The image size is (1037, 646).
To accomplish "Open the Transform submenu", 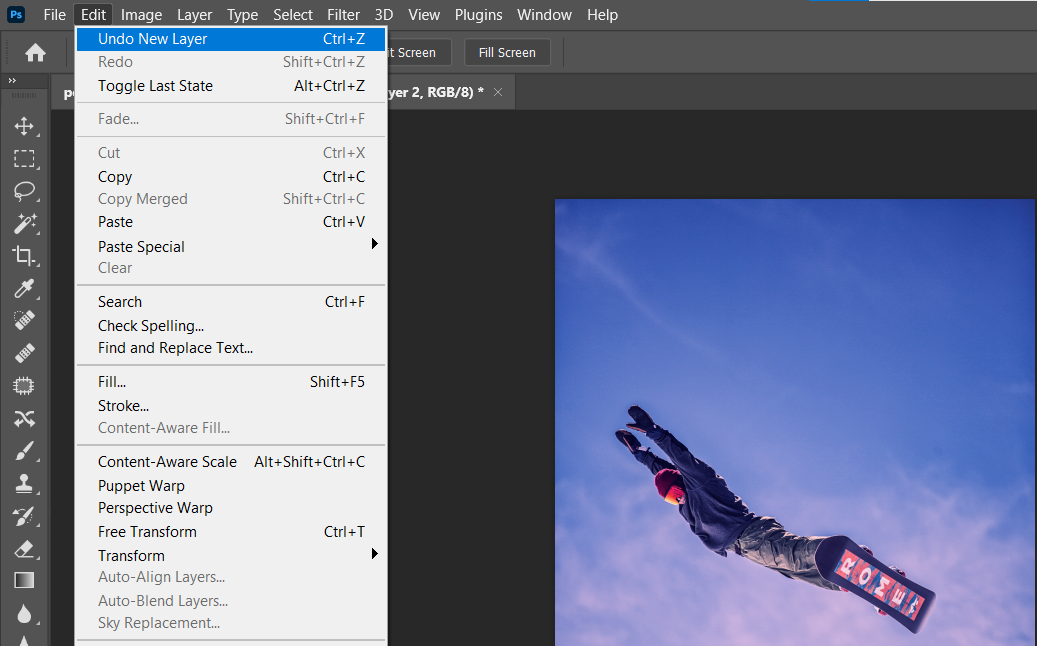I will click(x=131, y=555).
